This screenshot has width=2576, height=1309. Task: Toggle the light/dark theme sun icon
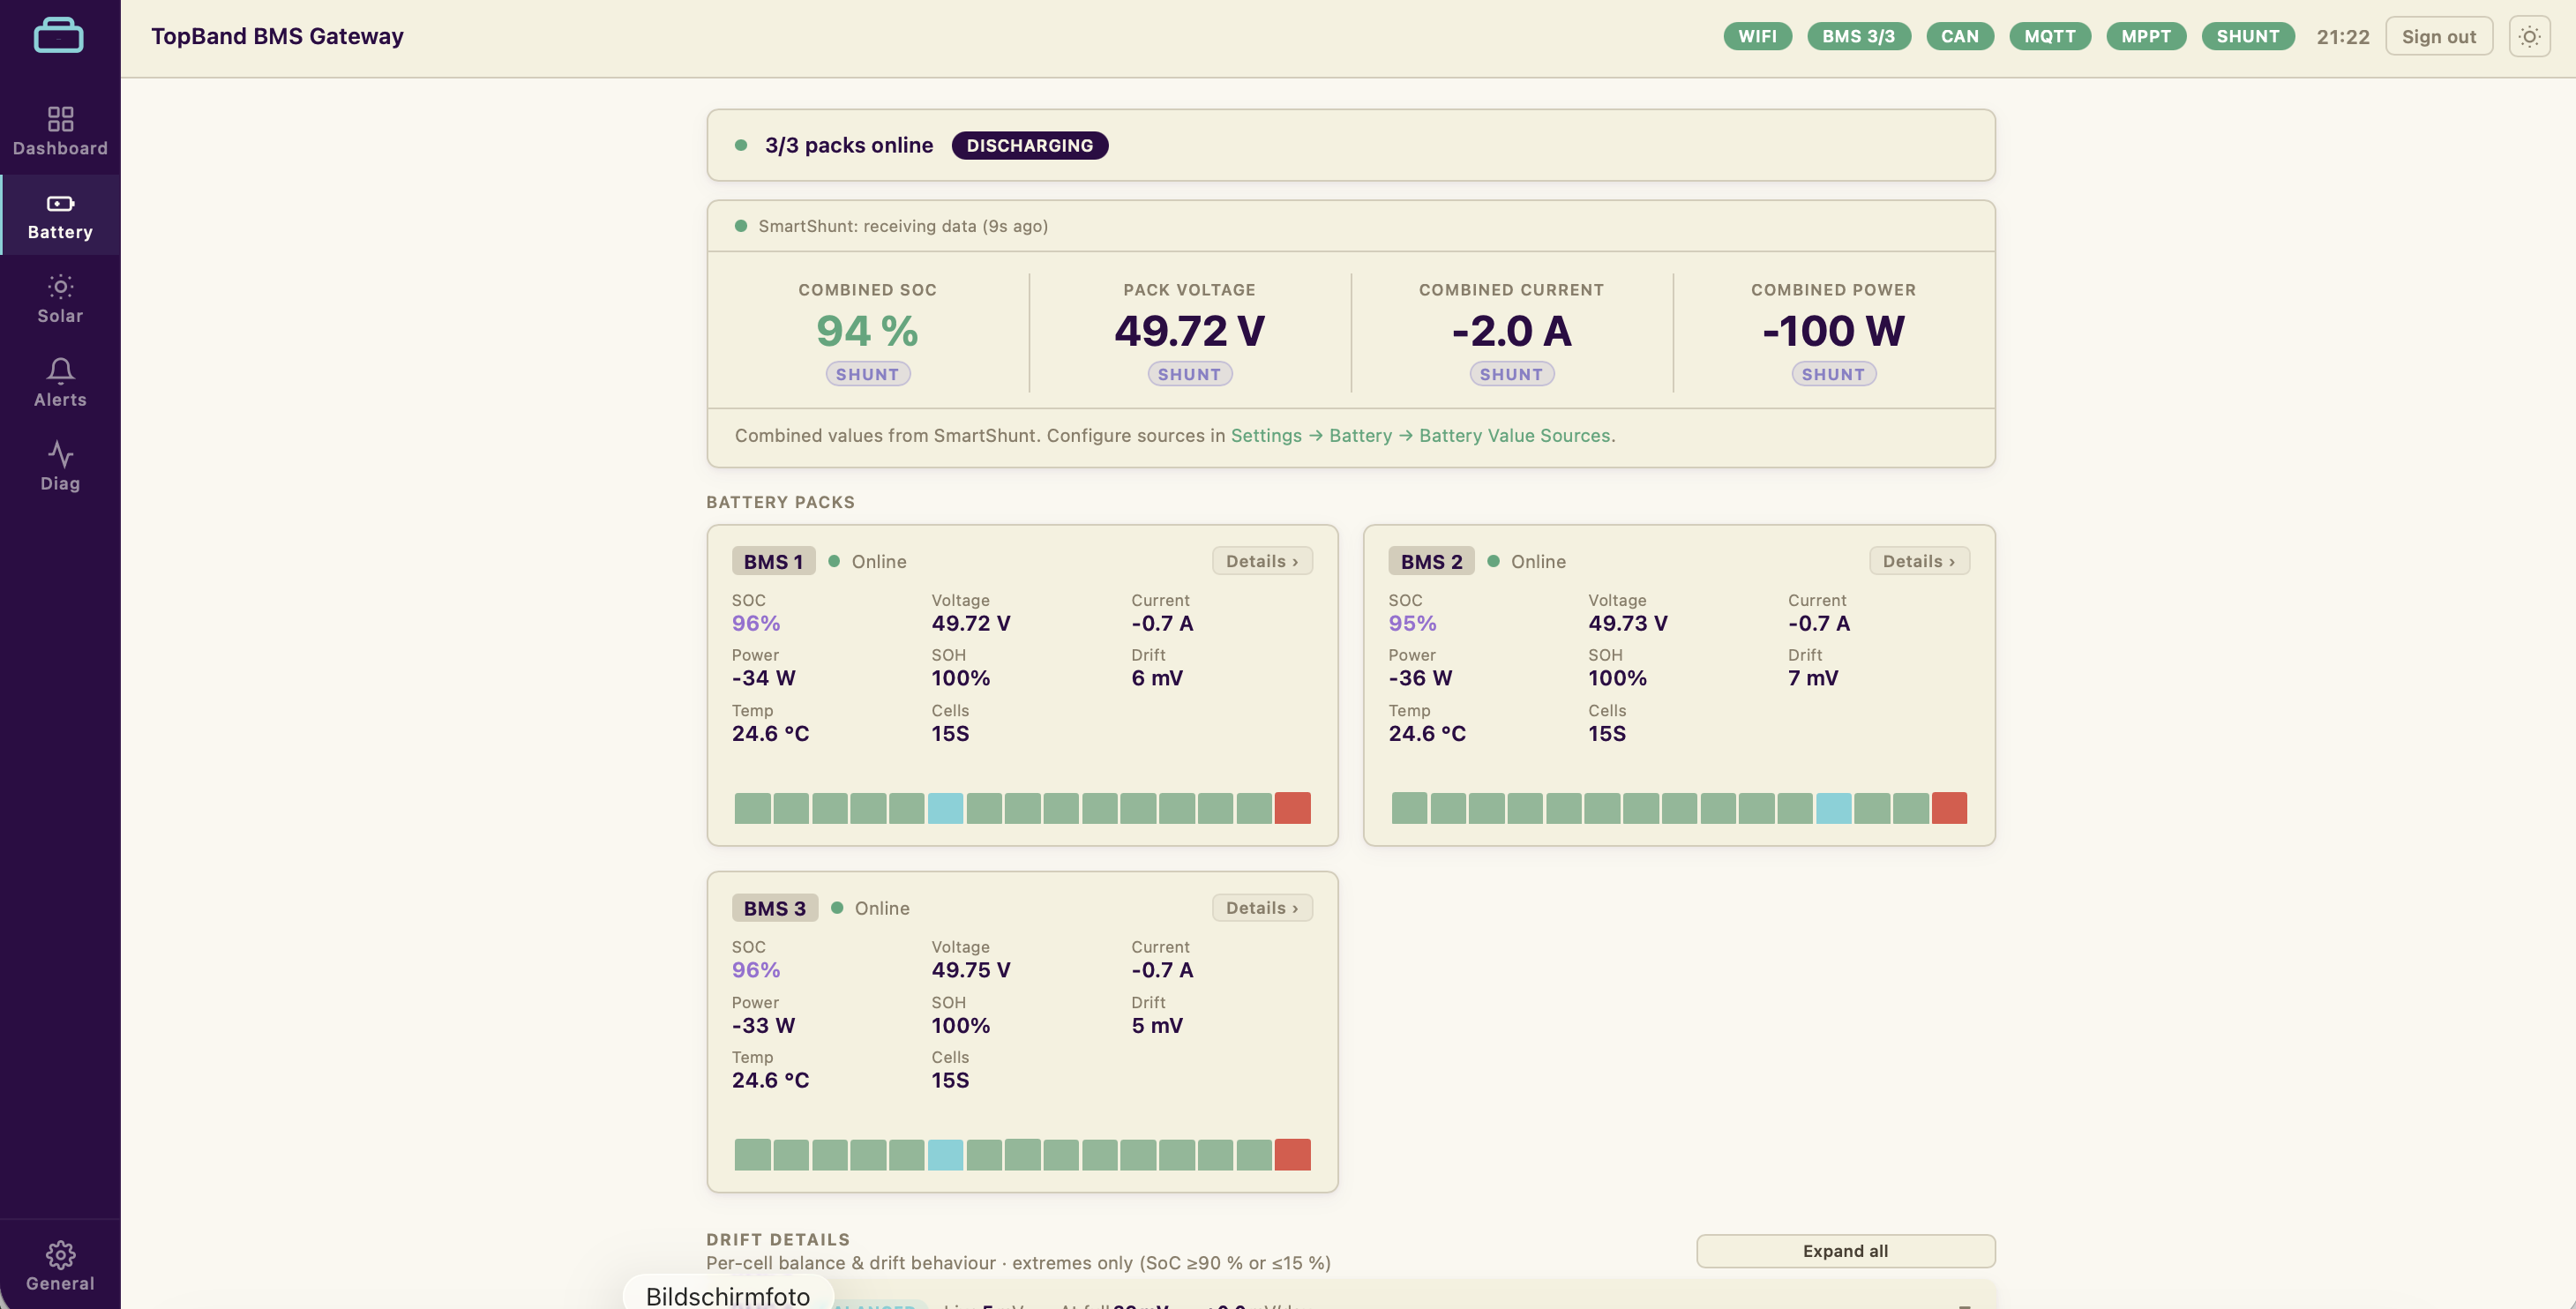point(2529,37)
